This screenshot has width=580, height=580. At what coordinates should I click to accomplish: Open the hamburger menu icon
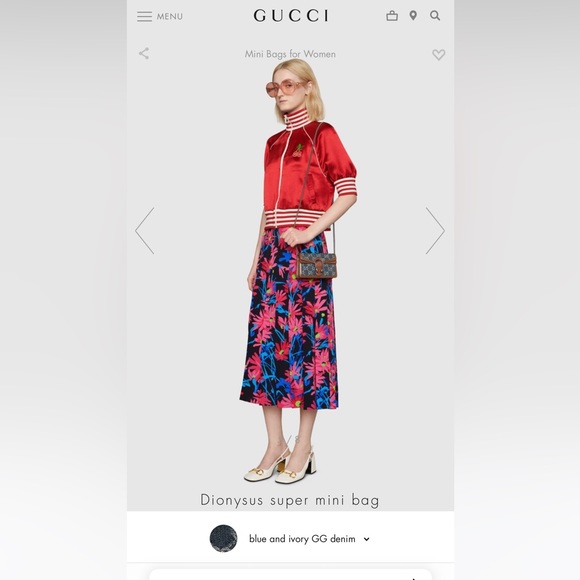(x=144, y=17)
